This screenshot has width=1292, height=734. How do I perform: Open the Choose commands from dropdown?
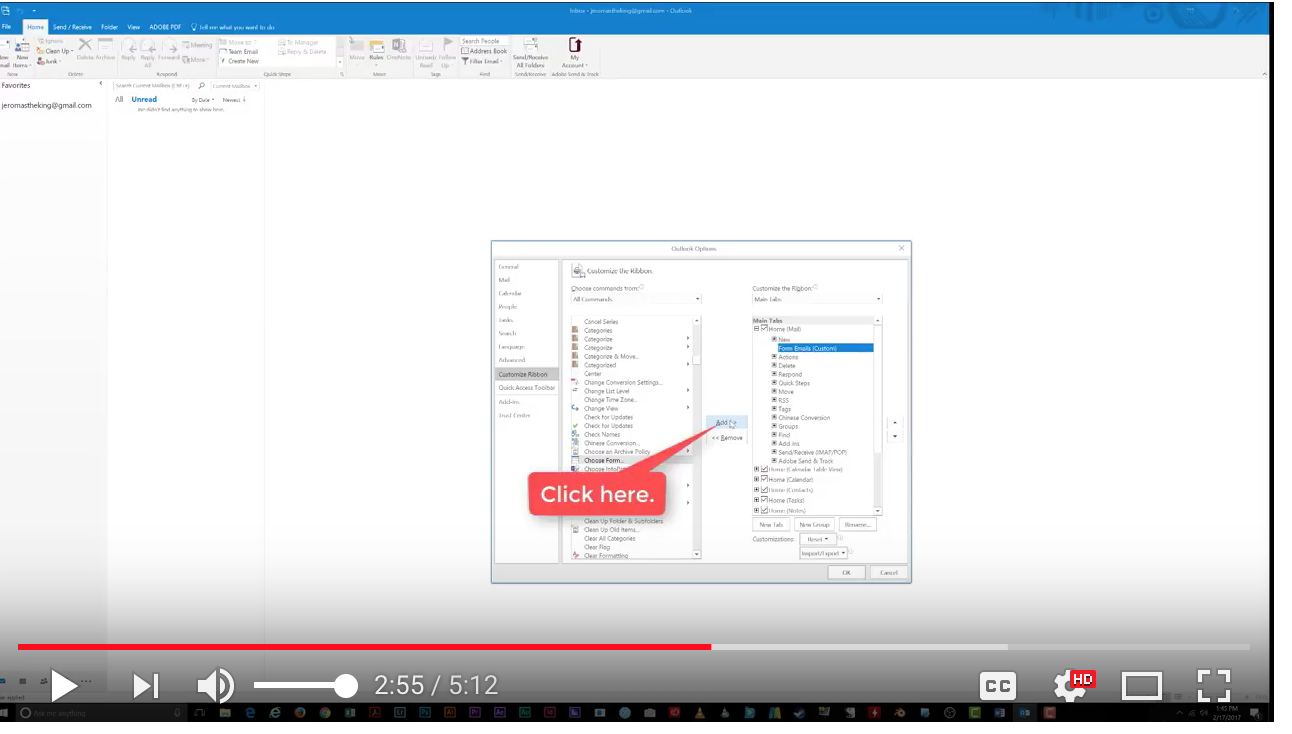636,299
